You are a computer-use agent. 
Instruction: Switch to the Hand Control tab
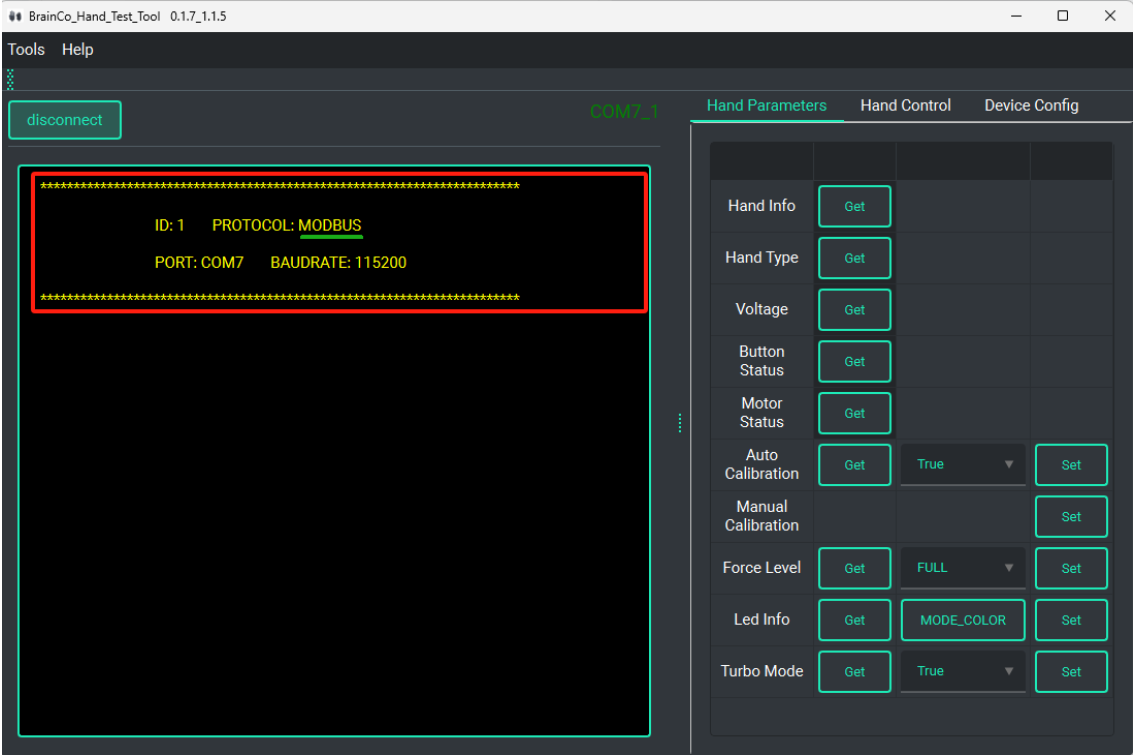tap(905, 106)
